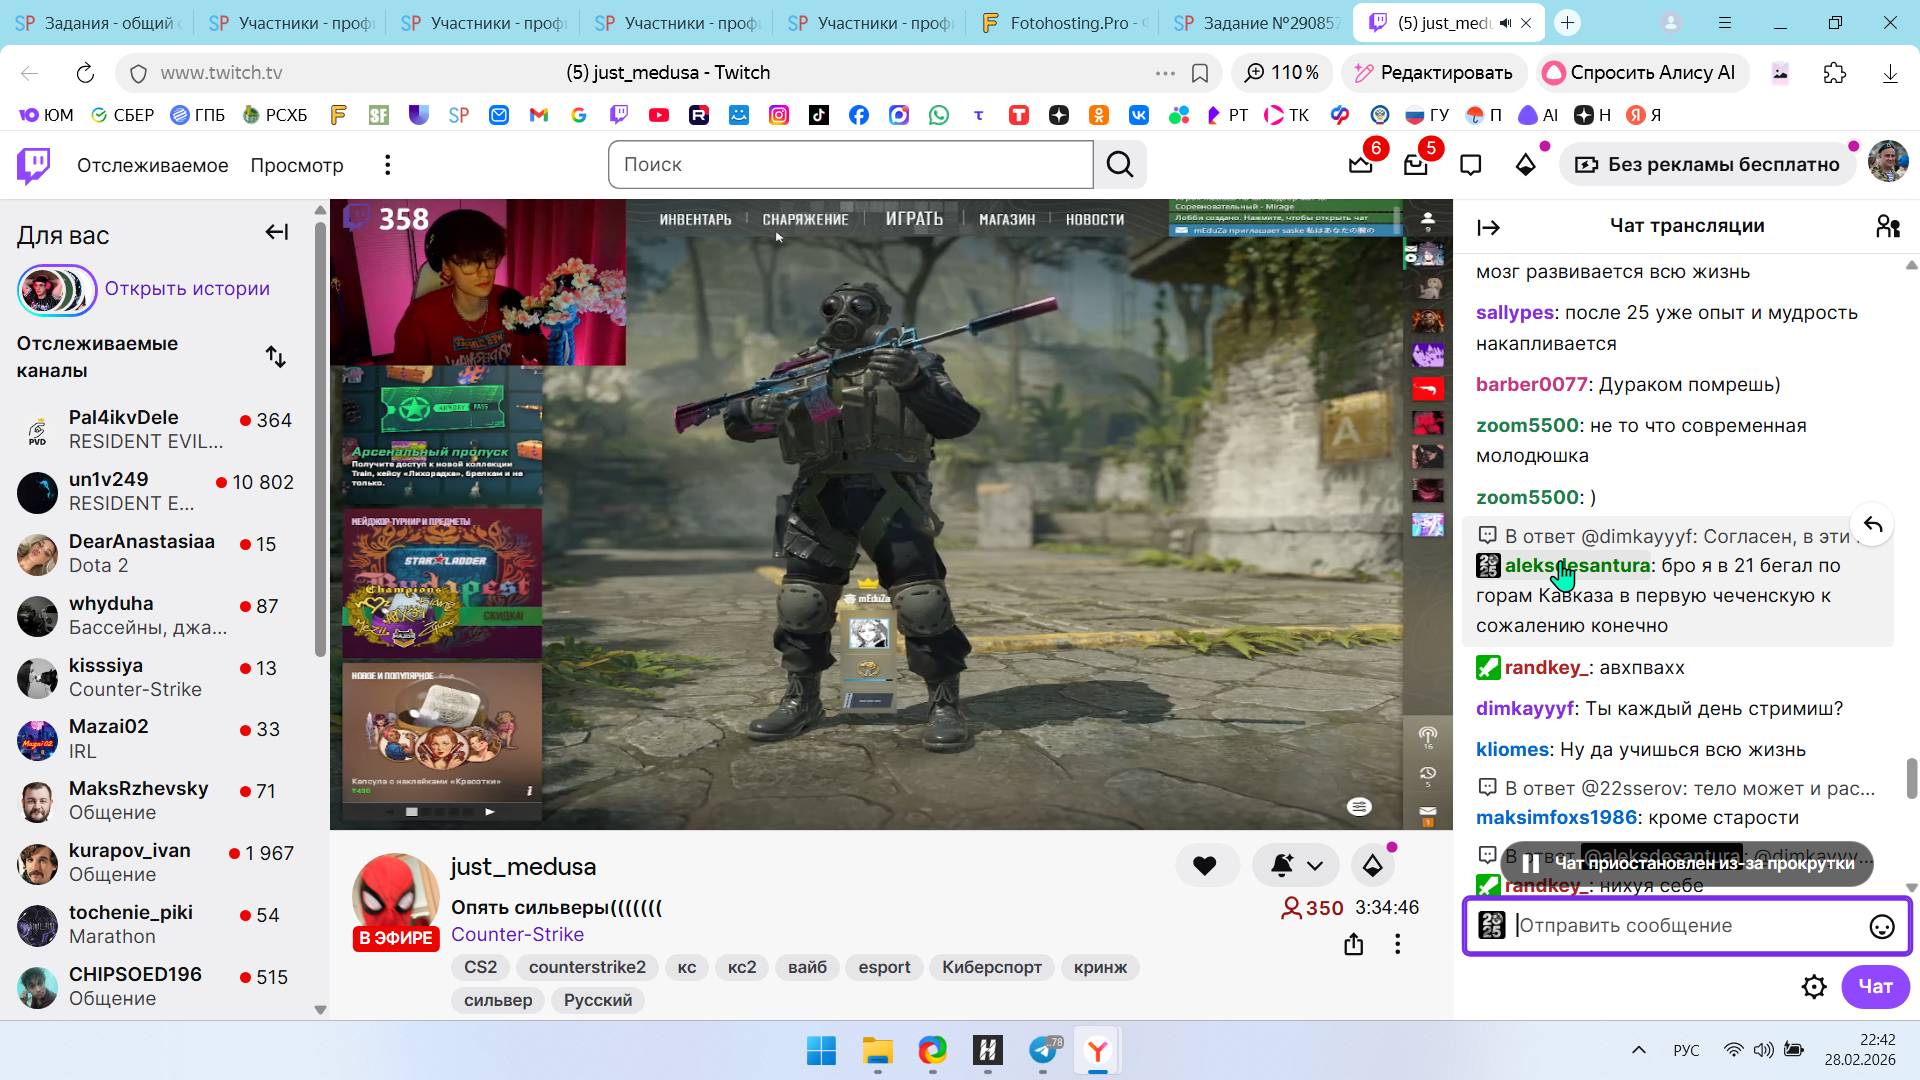The height and width of the screenshot is (1080, 1920).
Task: Collapse the stream chat panel
Action: (x=1488, y=227)
